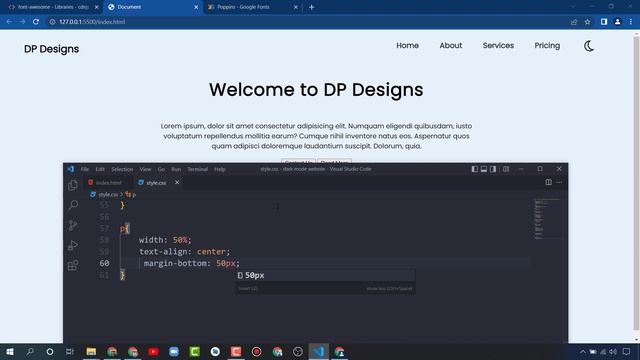Split the editor to the right
Viewport: 640px width, 360px height.
pos(549,182)
